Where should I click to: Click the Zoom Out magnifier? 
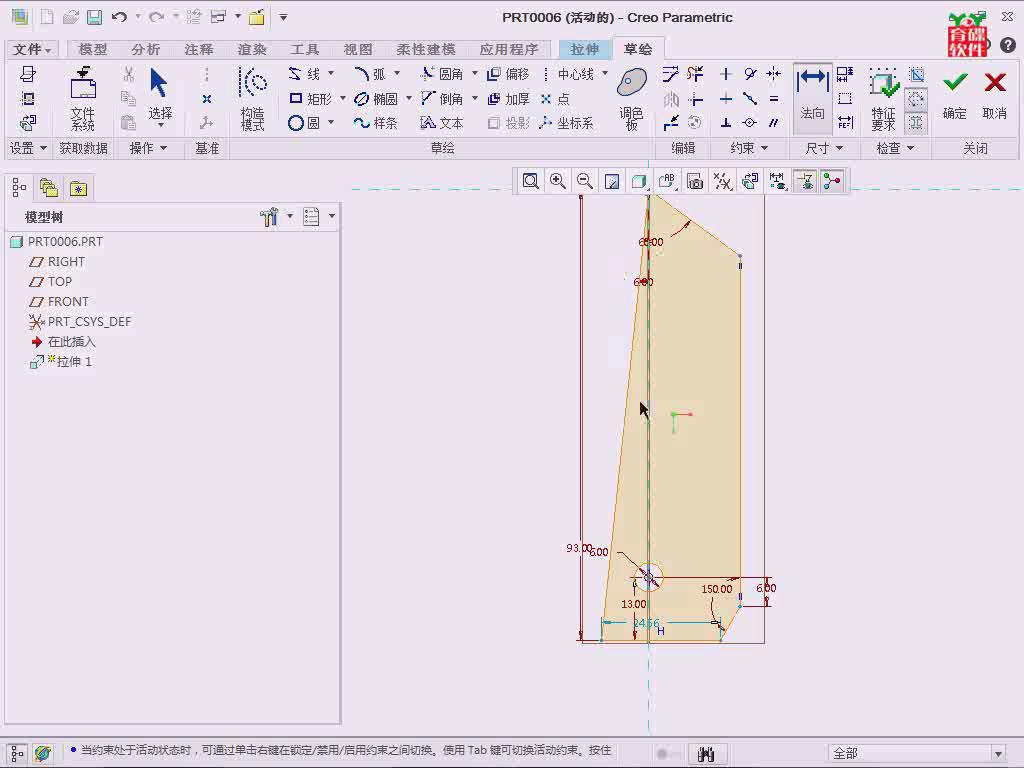pyautogui.click(x=585, y=181)
